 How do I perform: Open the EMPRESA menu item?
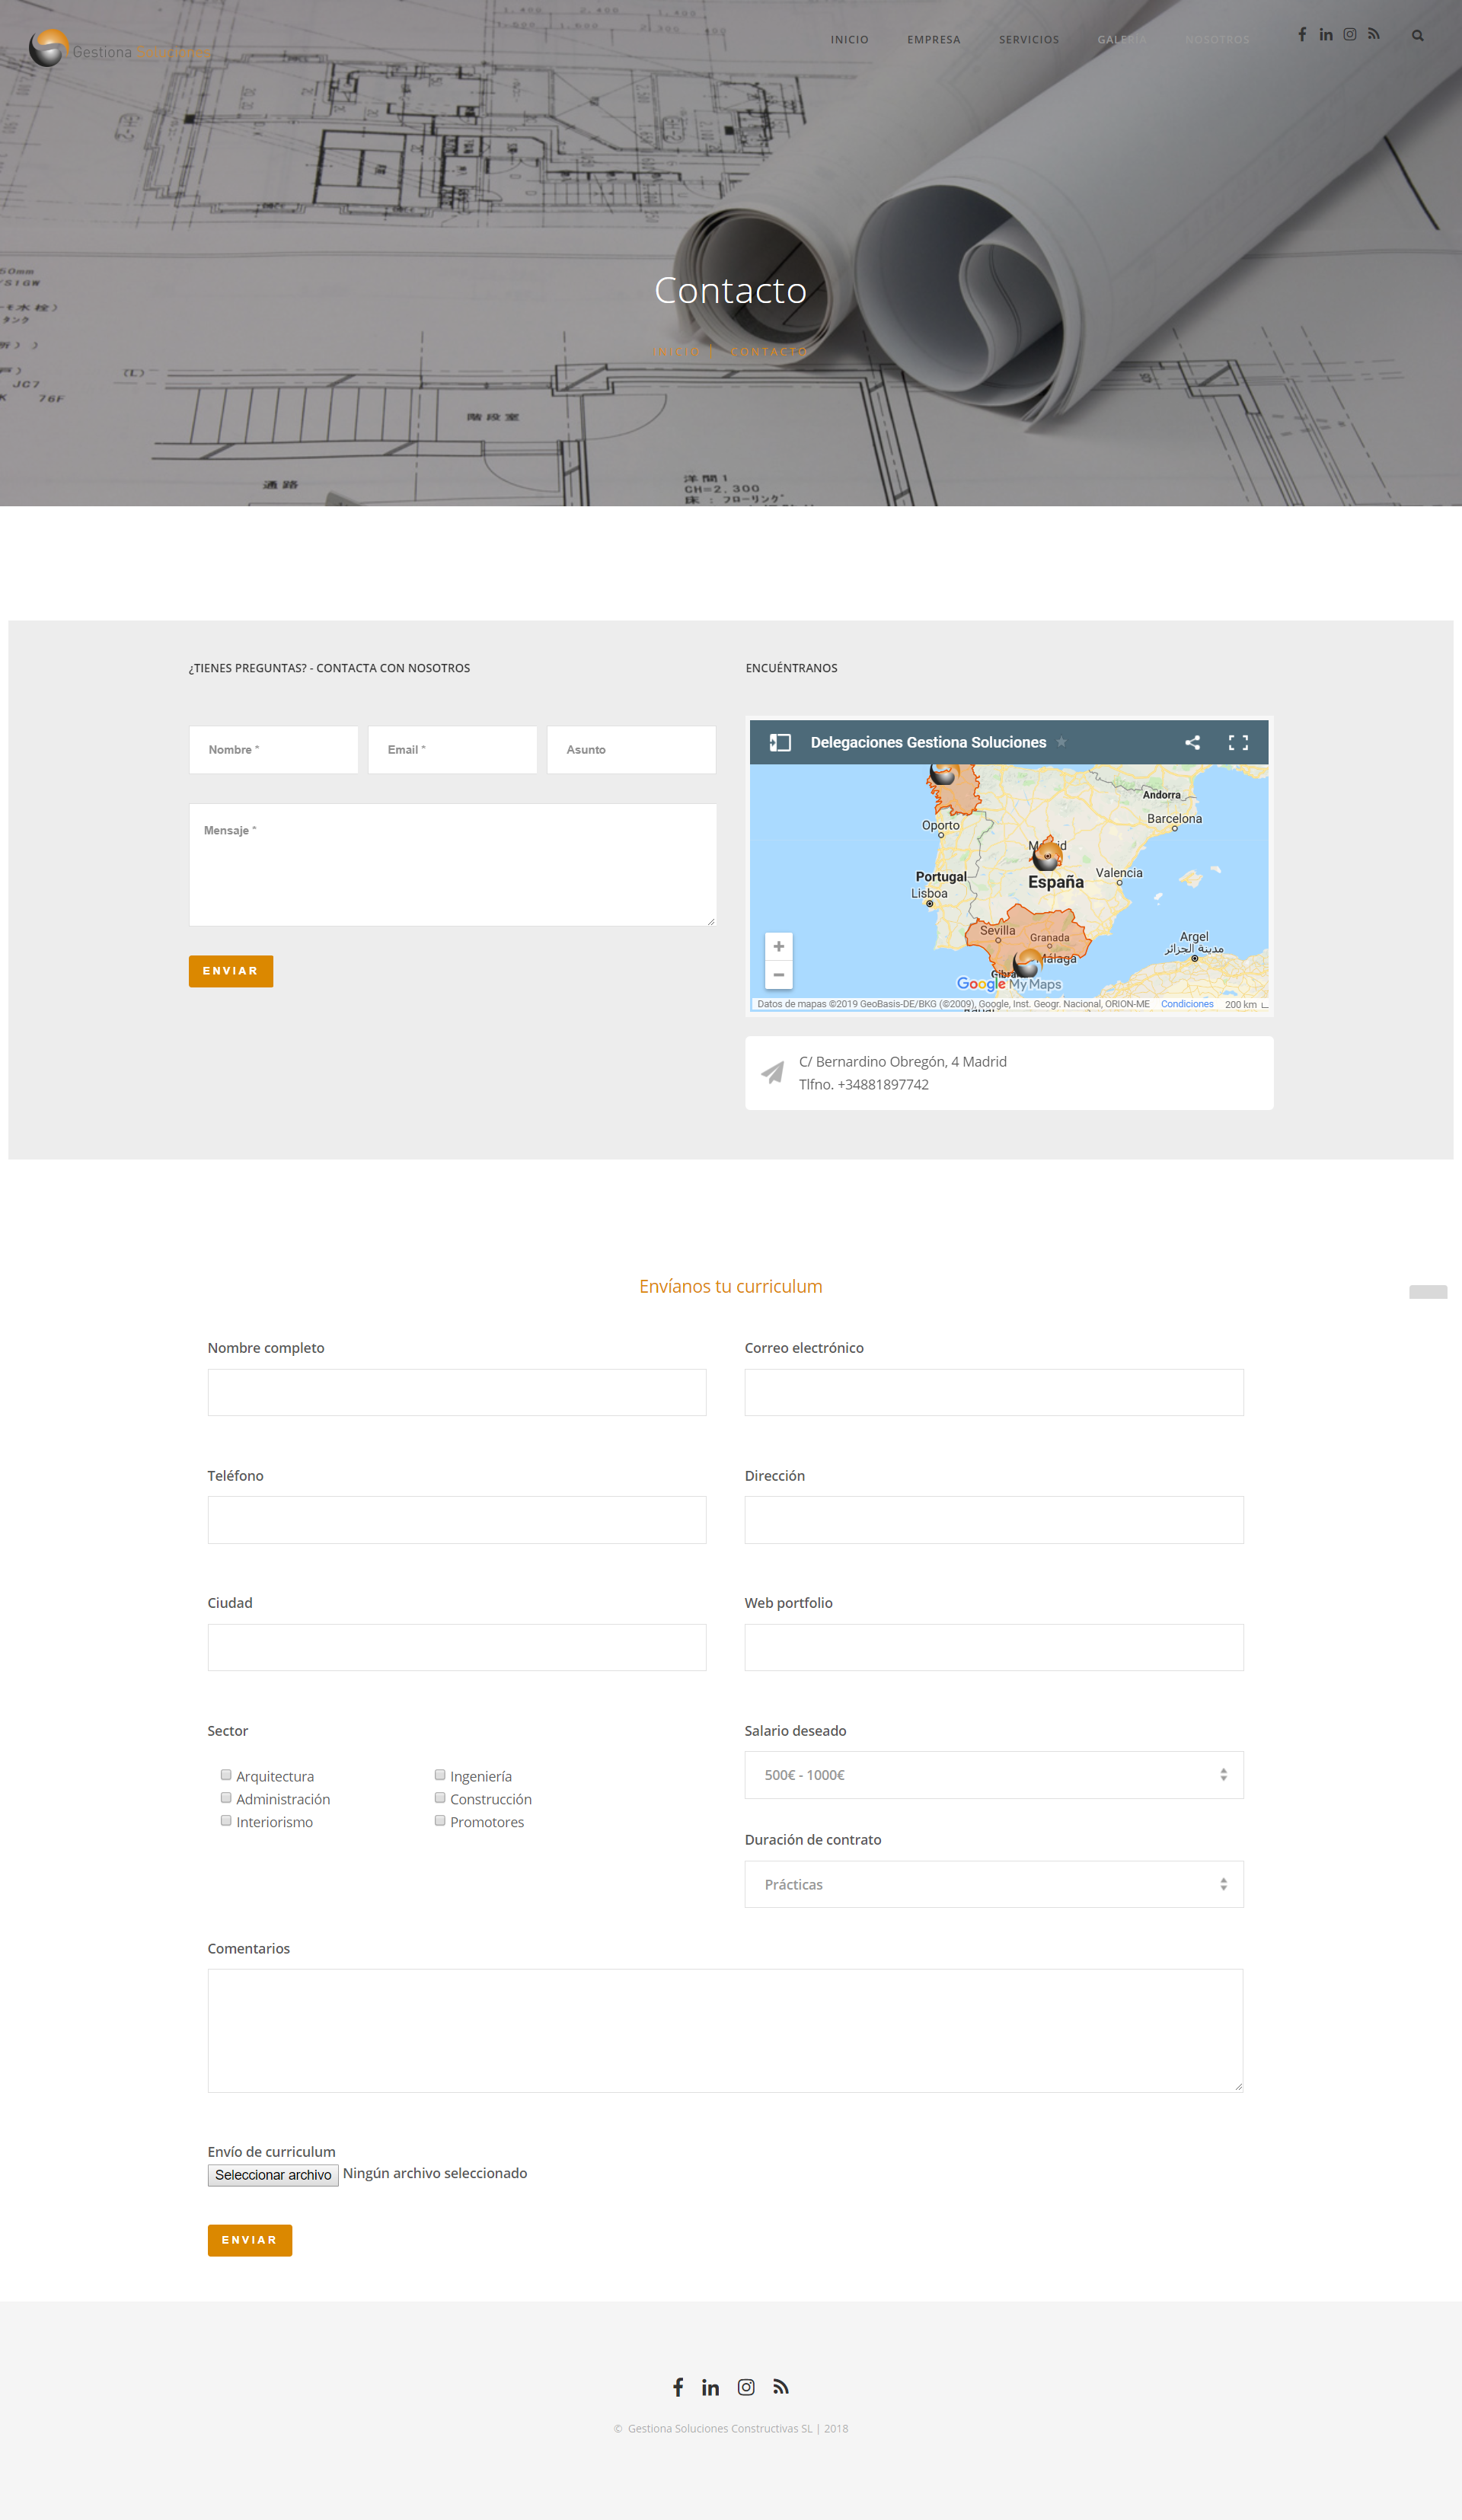(933, 40)
